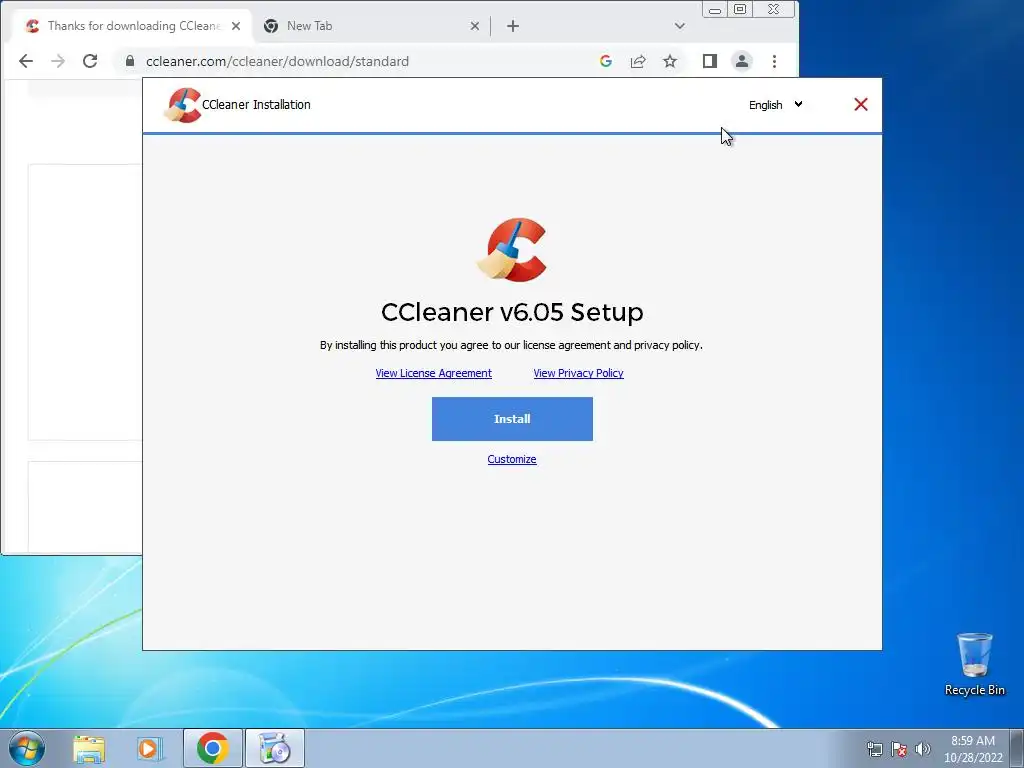Image resolution: width=1024 pixels, height=768 pixels.
Task: Click the volume speaker tray icon
Action: coord(923,749)
